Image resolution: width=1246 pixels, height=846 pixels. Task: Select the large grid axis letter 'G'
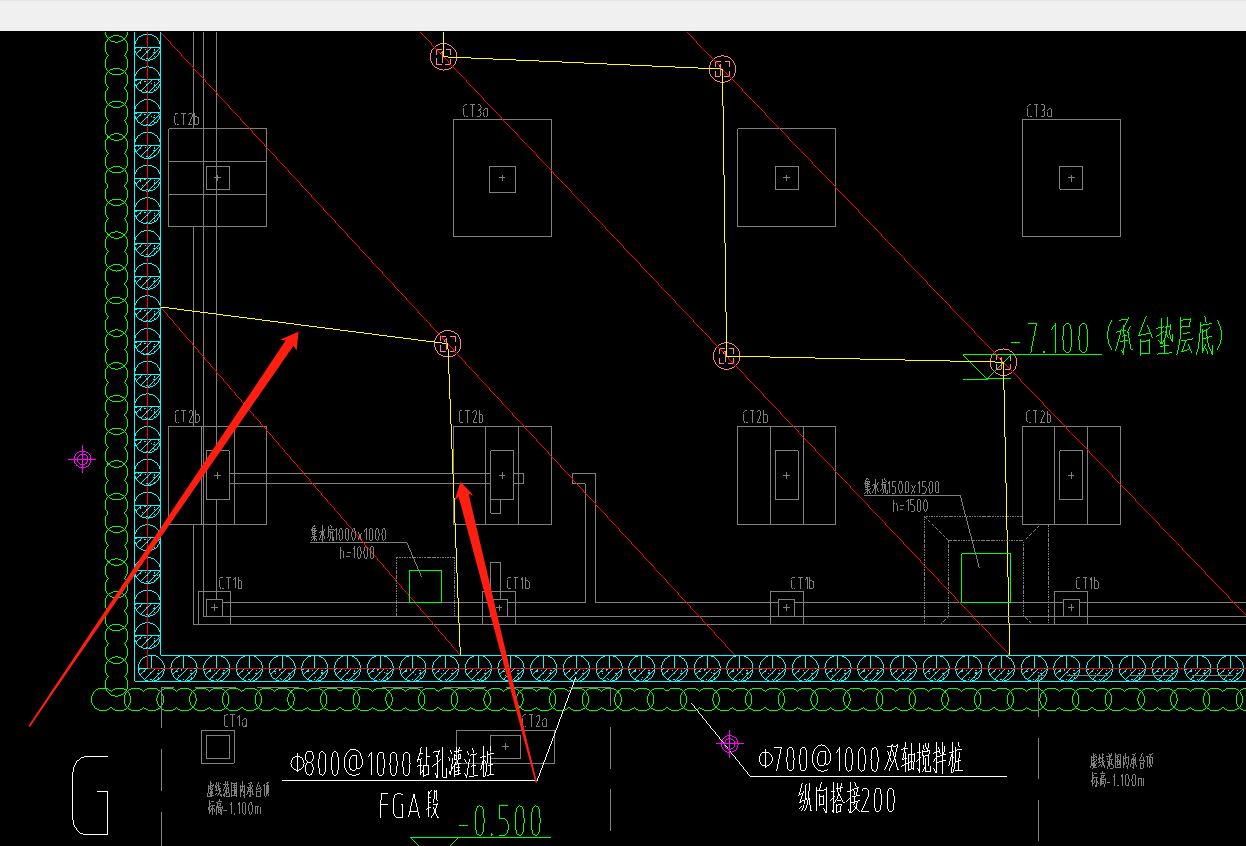90,796
